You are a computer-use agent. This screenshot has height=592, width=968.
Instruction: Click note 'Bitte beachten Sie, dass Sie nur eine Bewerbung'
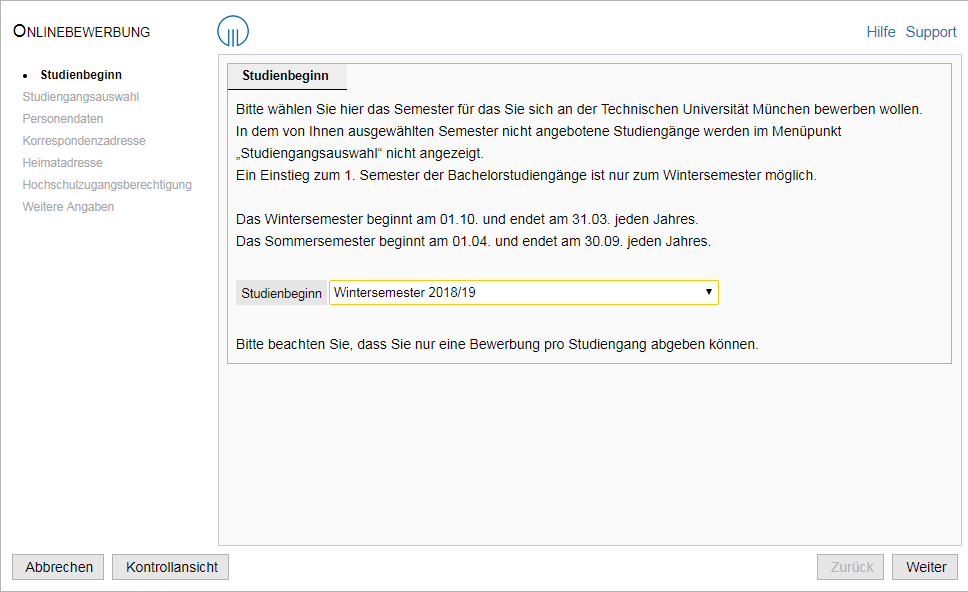[388, 344]
